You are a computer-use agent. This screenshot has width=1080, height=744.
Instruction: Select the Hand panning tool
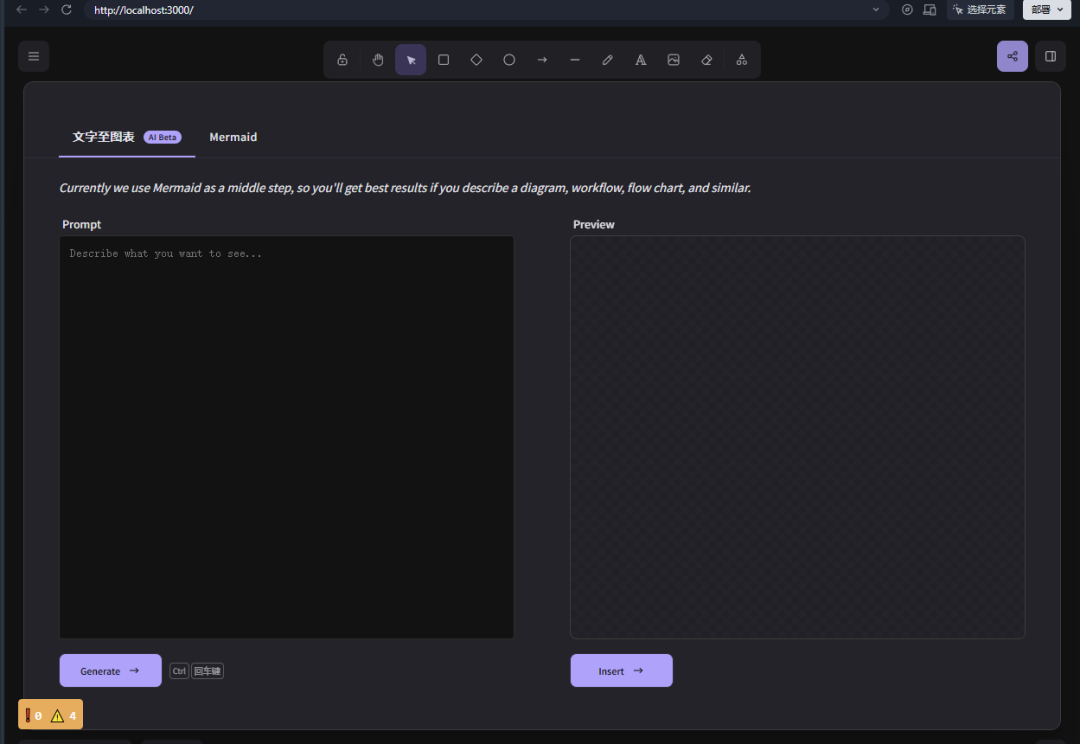[x=377, y=60]
